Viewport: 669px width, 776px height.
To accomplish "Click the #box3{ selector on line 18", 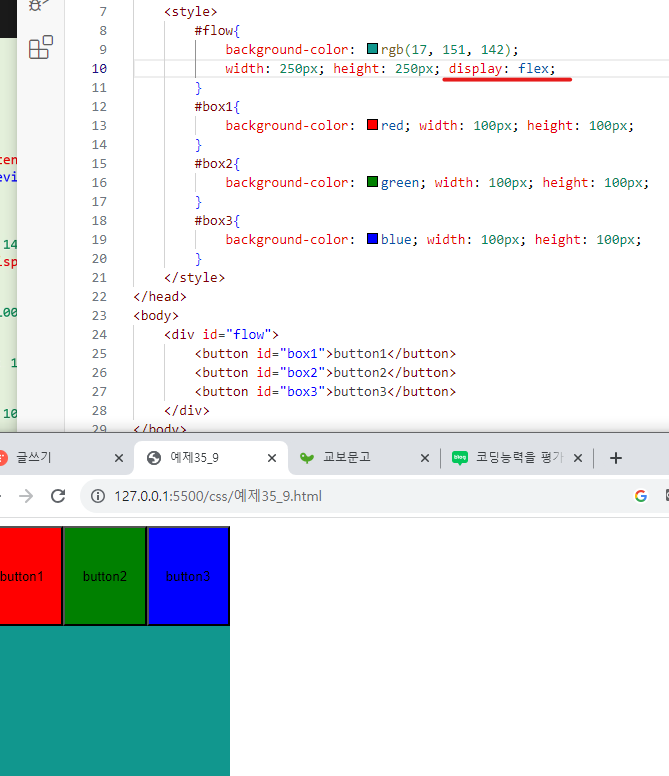I will click(x=217, y=220).
